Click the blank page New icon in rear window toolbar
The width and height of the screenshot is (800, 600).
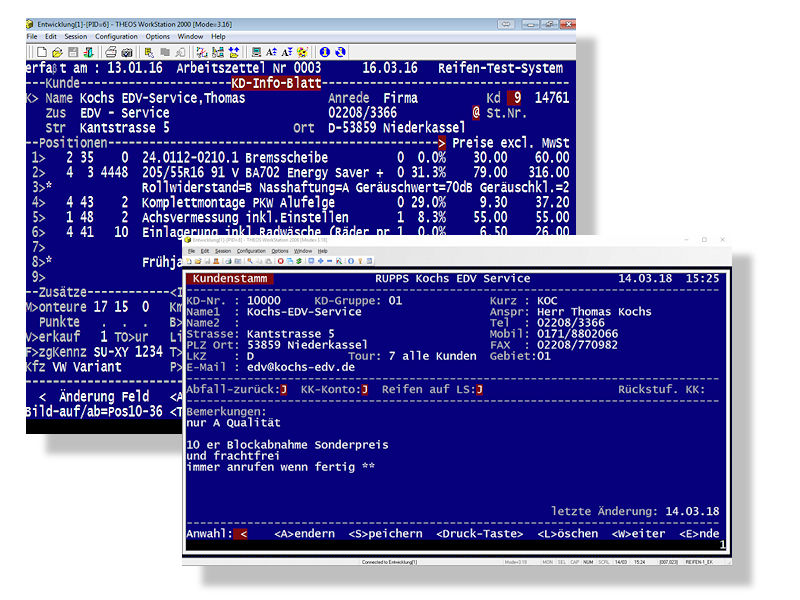42,52
